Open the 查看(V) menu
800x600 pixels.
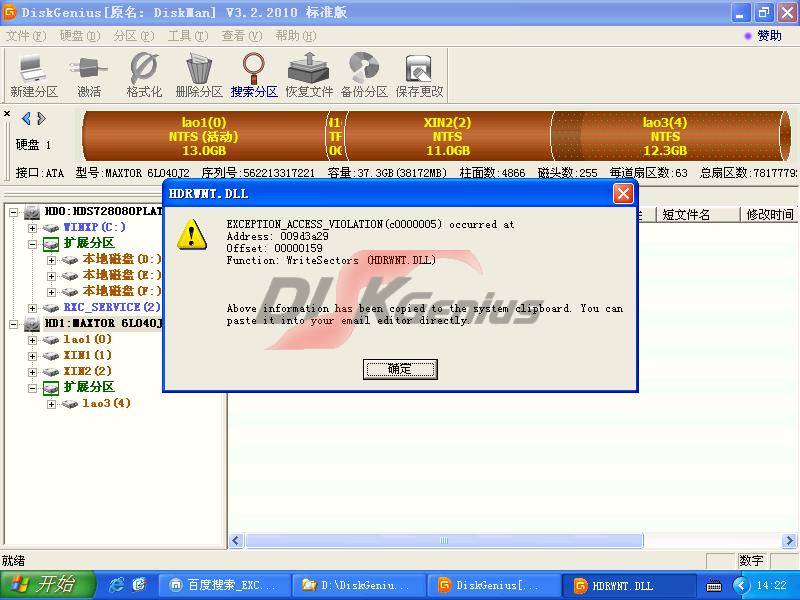pos(242,36)
